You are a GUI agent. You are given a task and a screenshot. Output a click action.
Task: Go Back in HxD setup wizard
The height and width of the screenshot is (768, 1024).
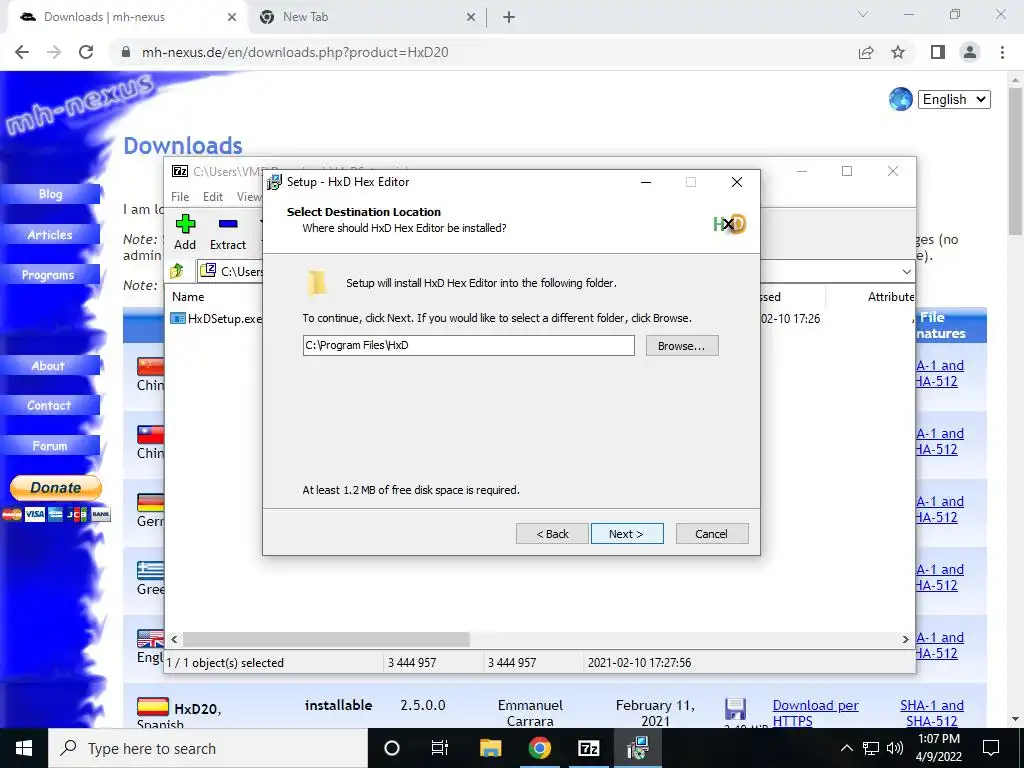(x=552, y=534)
